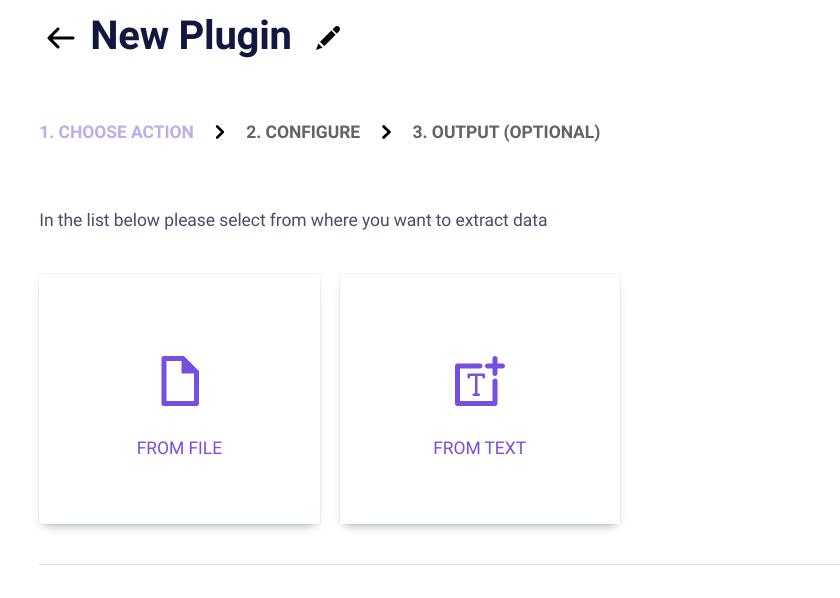Viewport: 840px width, 598px height.
Task: Click the word "(OPTIONAL)" in step three
Action: coord(555,132)
